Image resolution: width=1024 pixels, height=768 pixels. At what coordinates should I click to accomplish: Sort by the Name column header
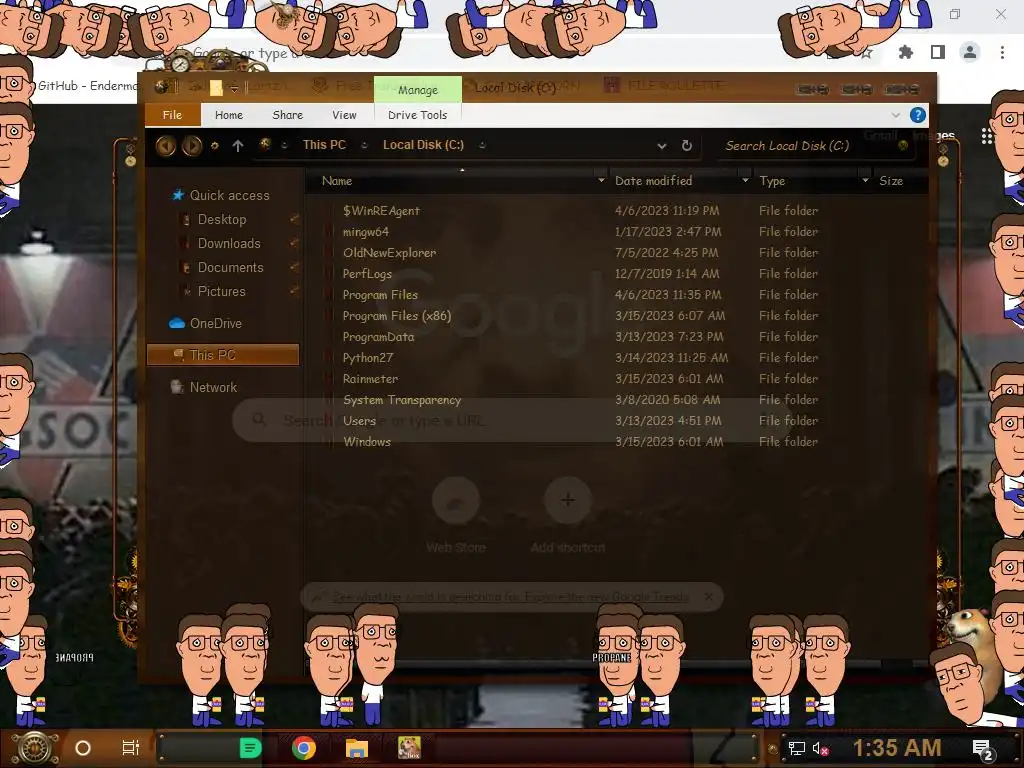tap(336, 181)
